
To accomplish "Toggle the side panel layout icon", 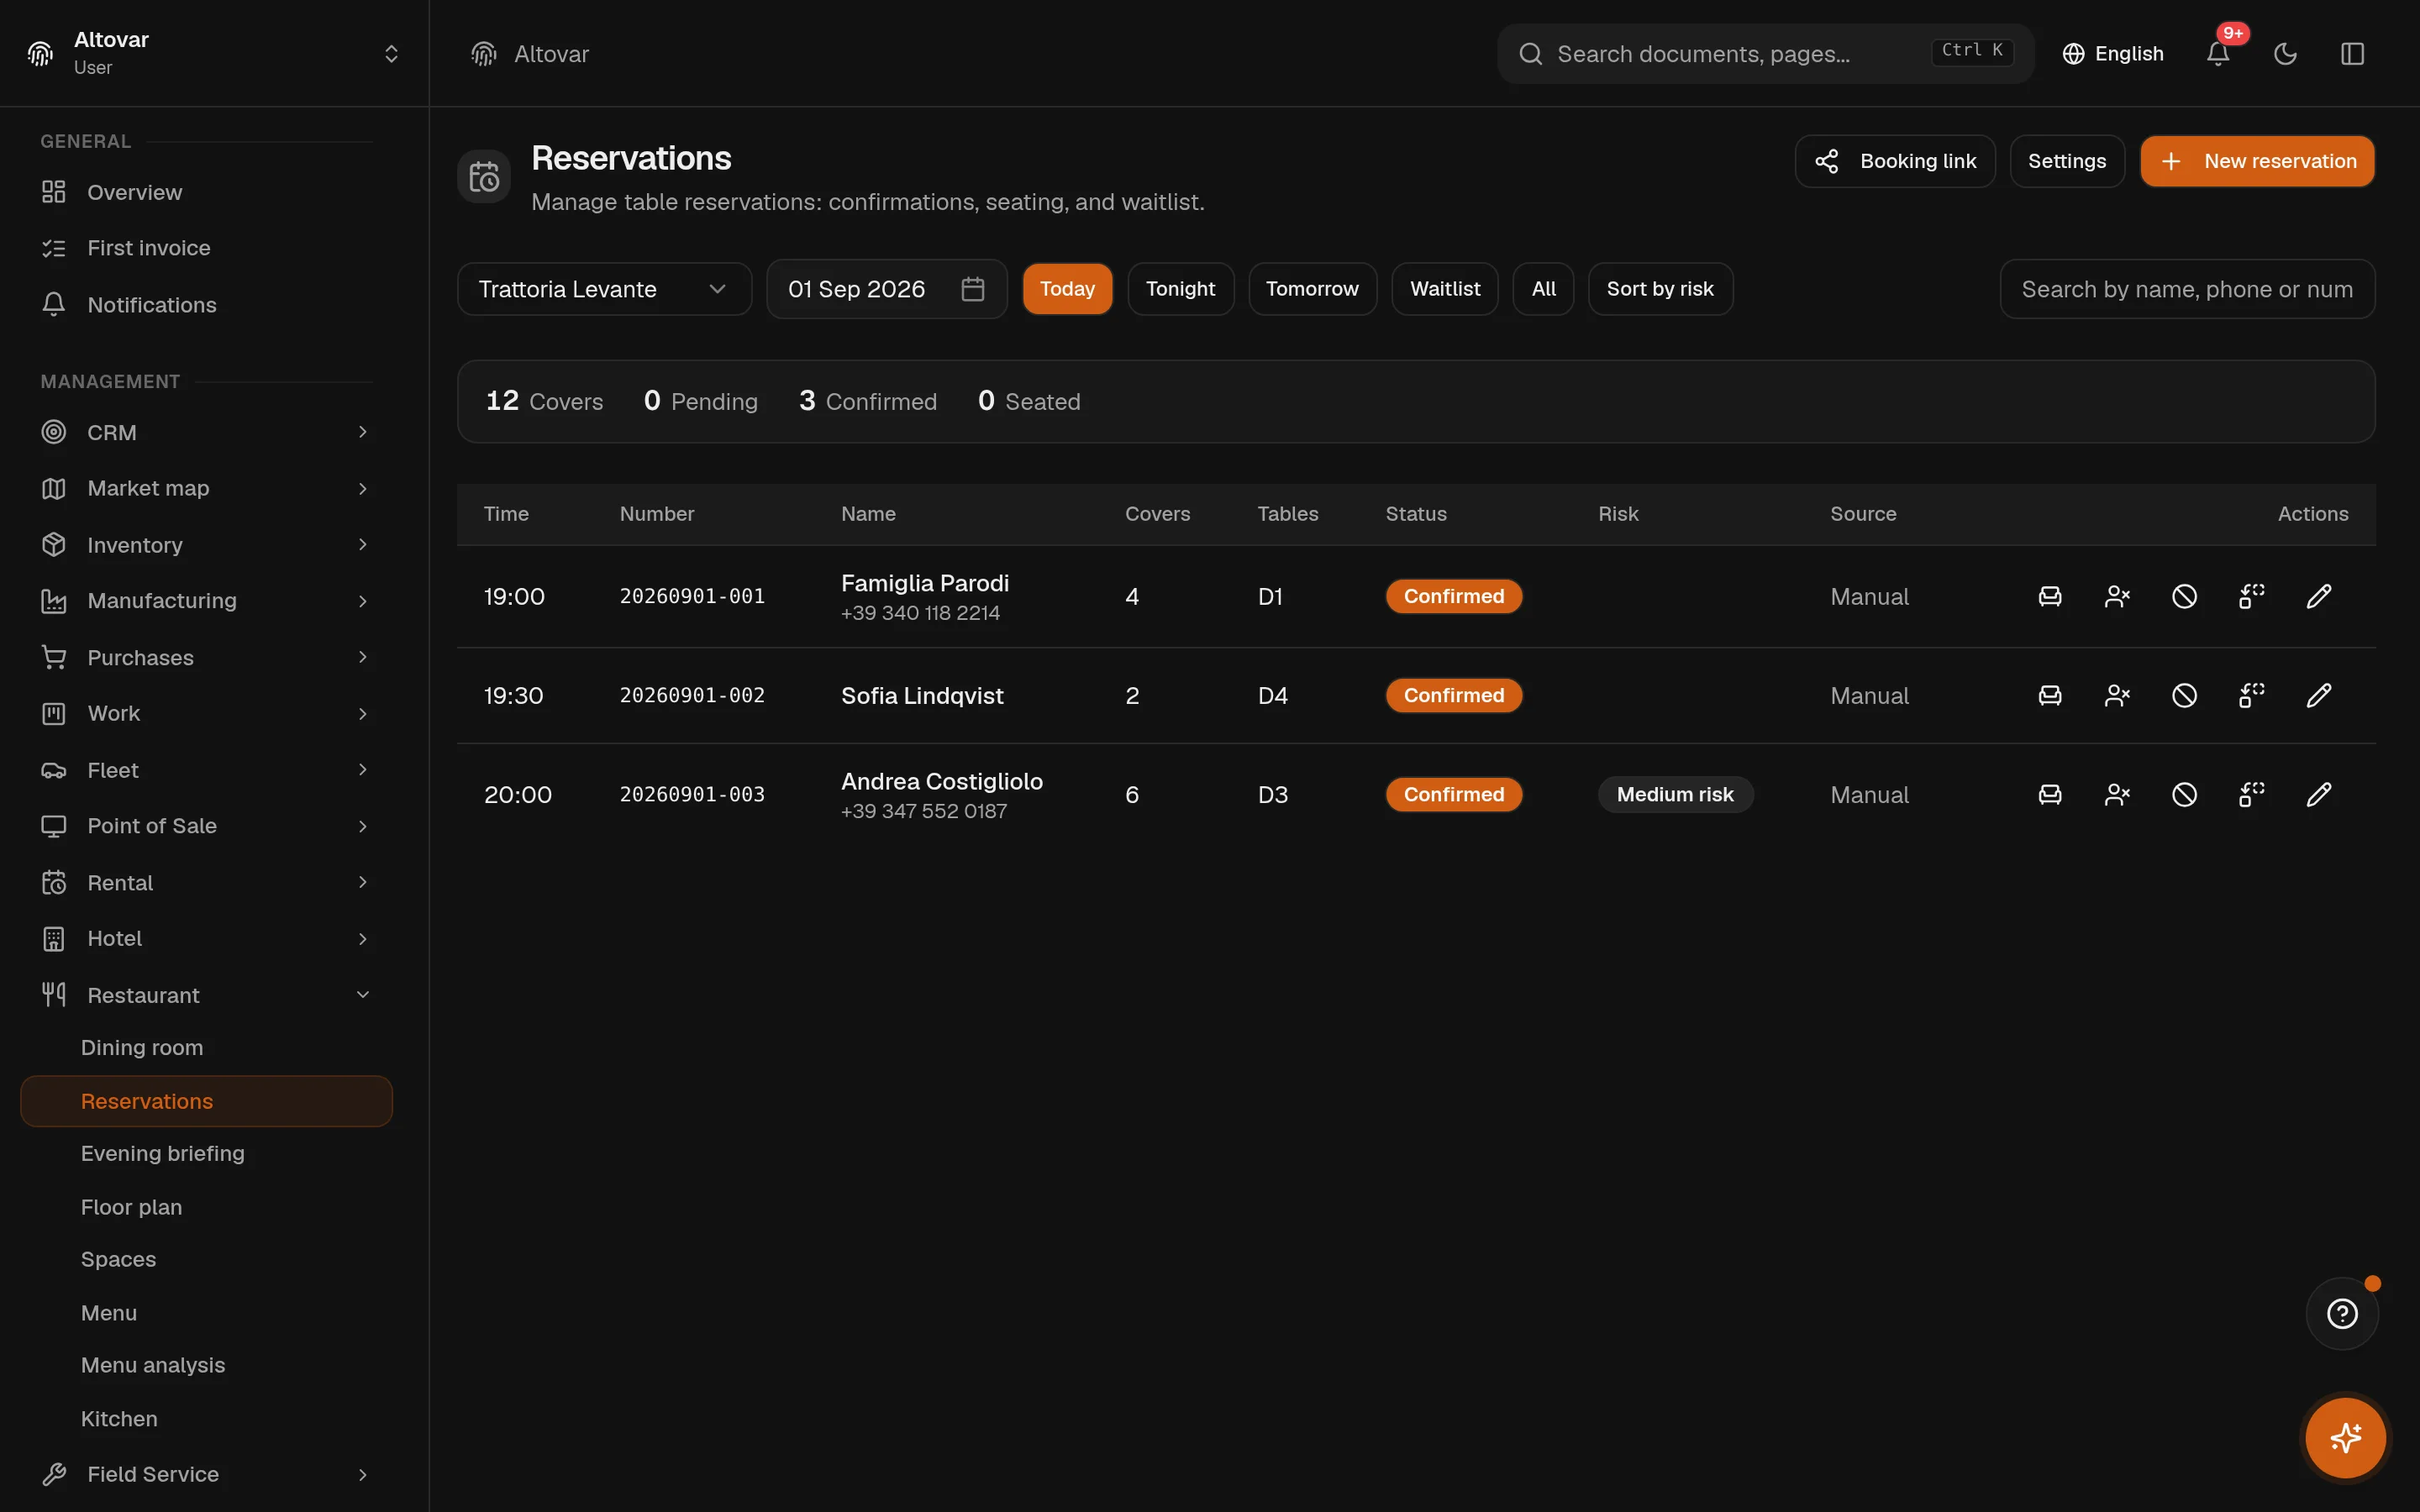I will click(2352, 53).
